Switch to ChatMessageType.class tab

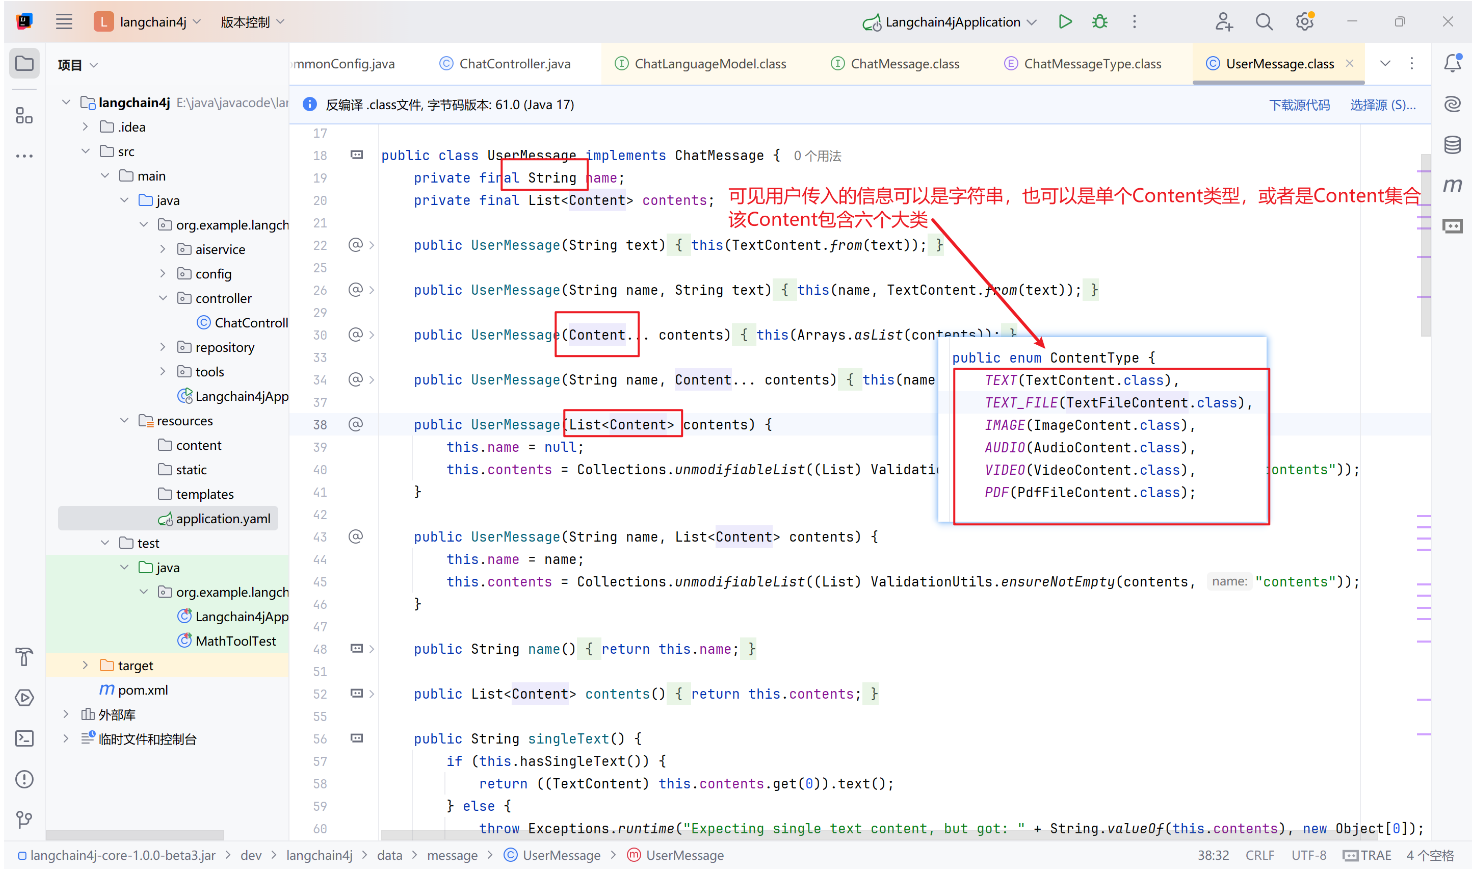[1083, 63]
